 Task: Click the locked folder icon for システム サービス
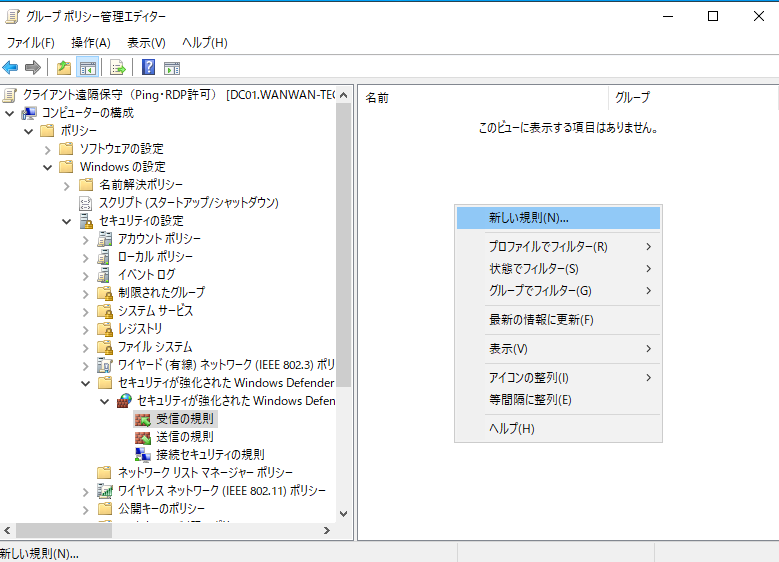(105, 311)
